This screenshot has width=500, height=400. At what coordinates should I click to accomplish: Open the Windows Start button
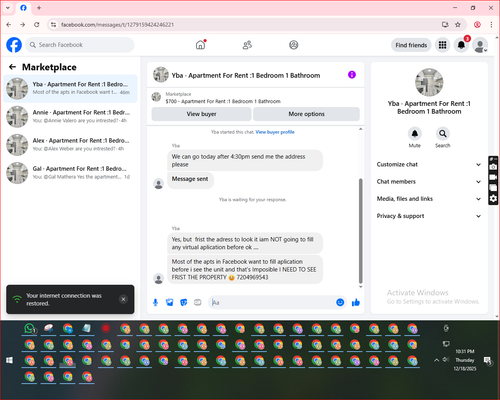9,360
